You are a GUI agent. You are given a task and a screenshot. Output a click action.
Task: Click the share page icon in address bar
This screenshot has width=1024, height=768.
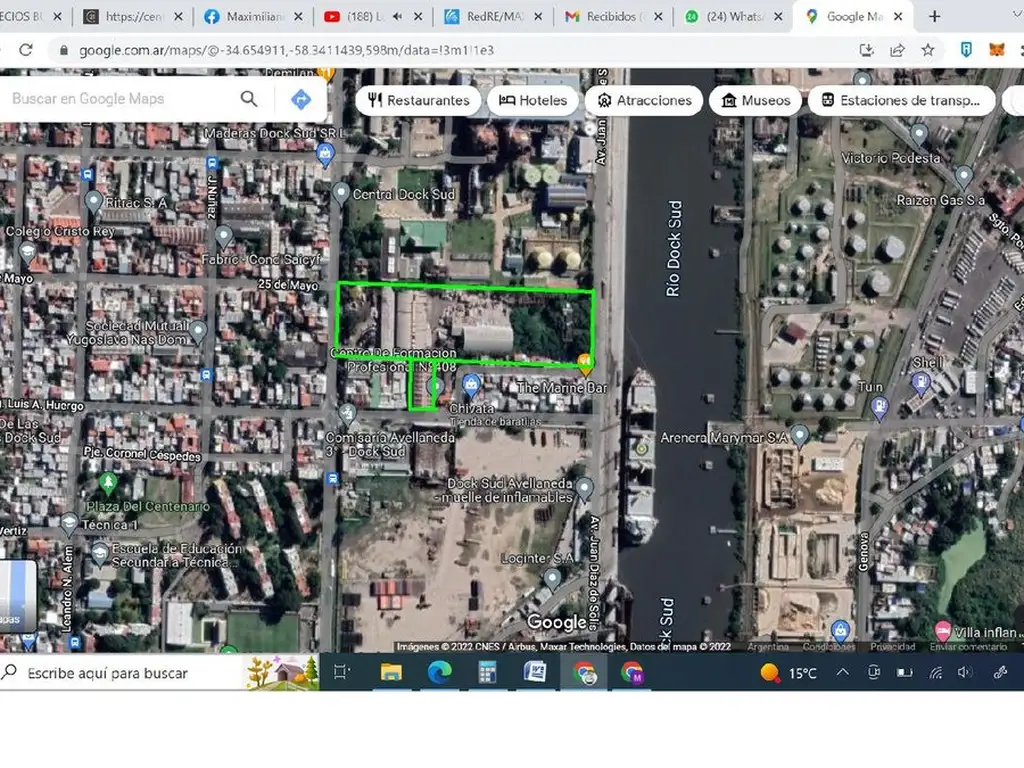(897, 50)
